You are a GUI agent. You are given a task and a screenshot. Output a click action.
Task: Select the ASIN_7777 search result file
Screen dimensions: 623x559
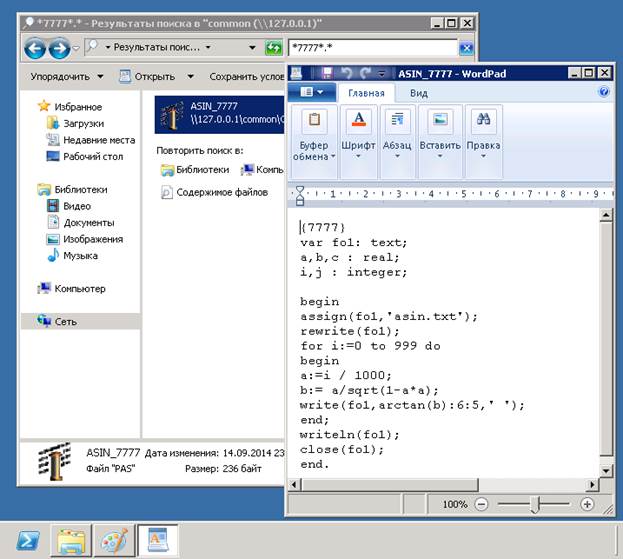tap(220, 114)
